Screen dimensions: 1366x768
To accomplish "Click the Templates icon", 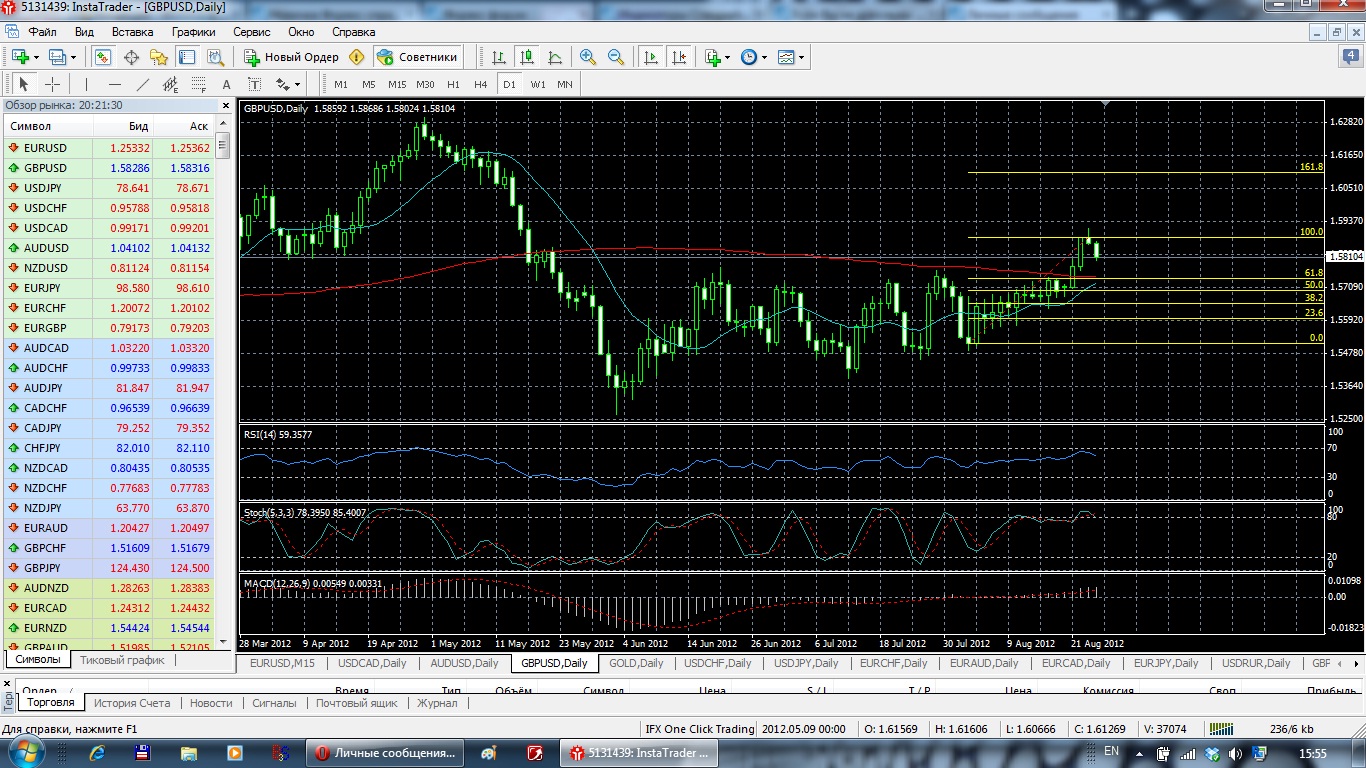I will [786, 57].
